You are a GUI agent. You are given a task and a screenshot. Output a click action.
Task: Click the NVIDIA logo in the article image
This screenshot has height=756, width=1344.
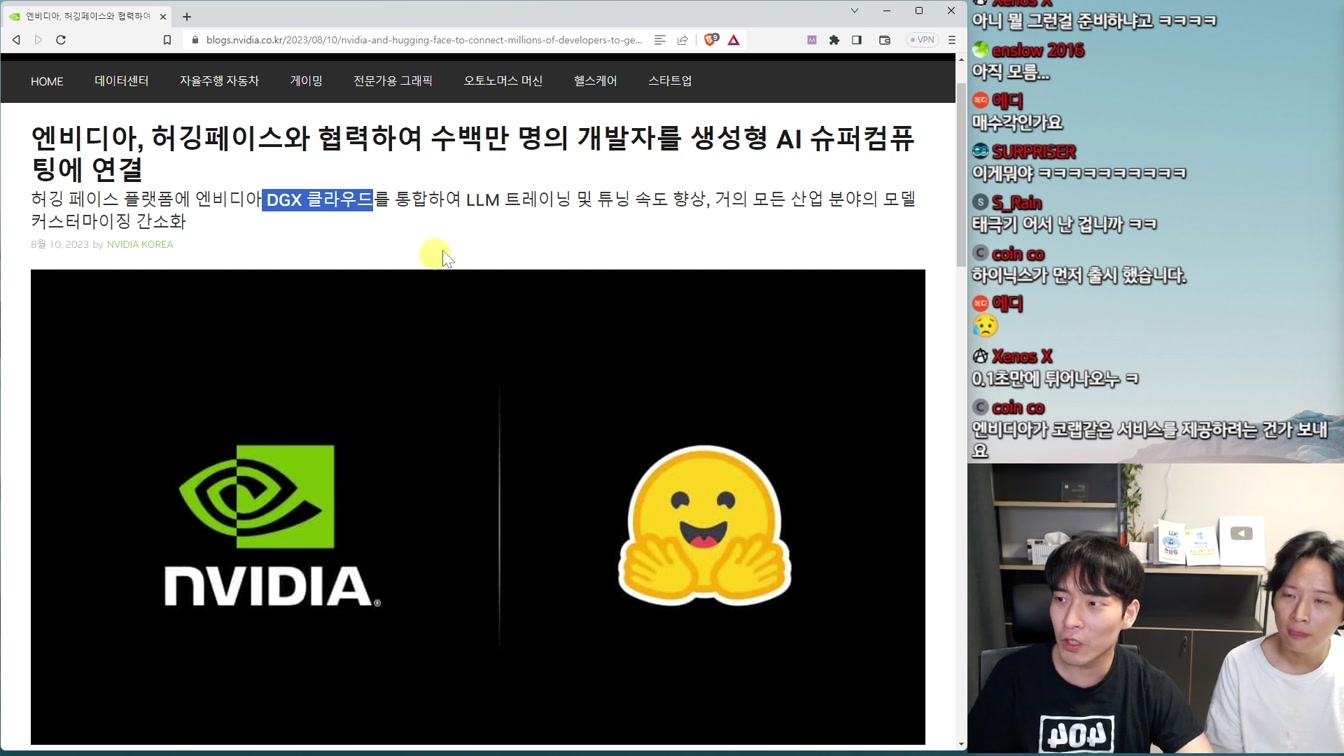point(272,525)
